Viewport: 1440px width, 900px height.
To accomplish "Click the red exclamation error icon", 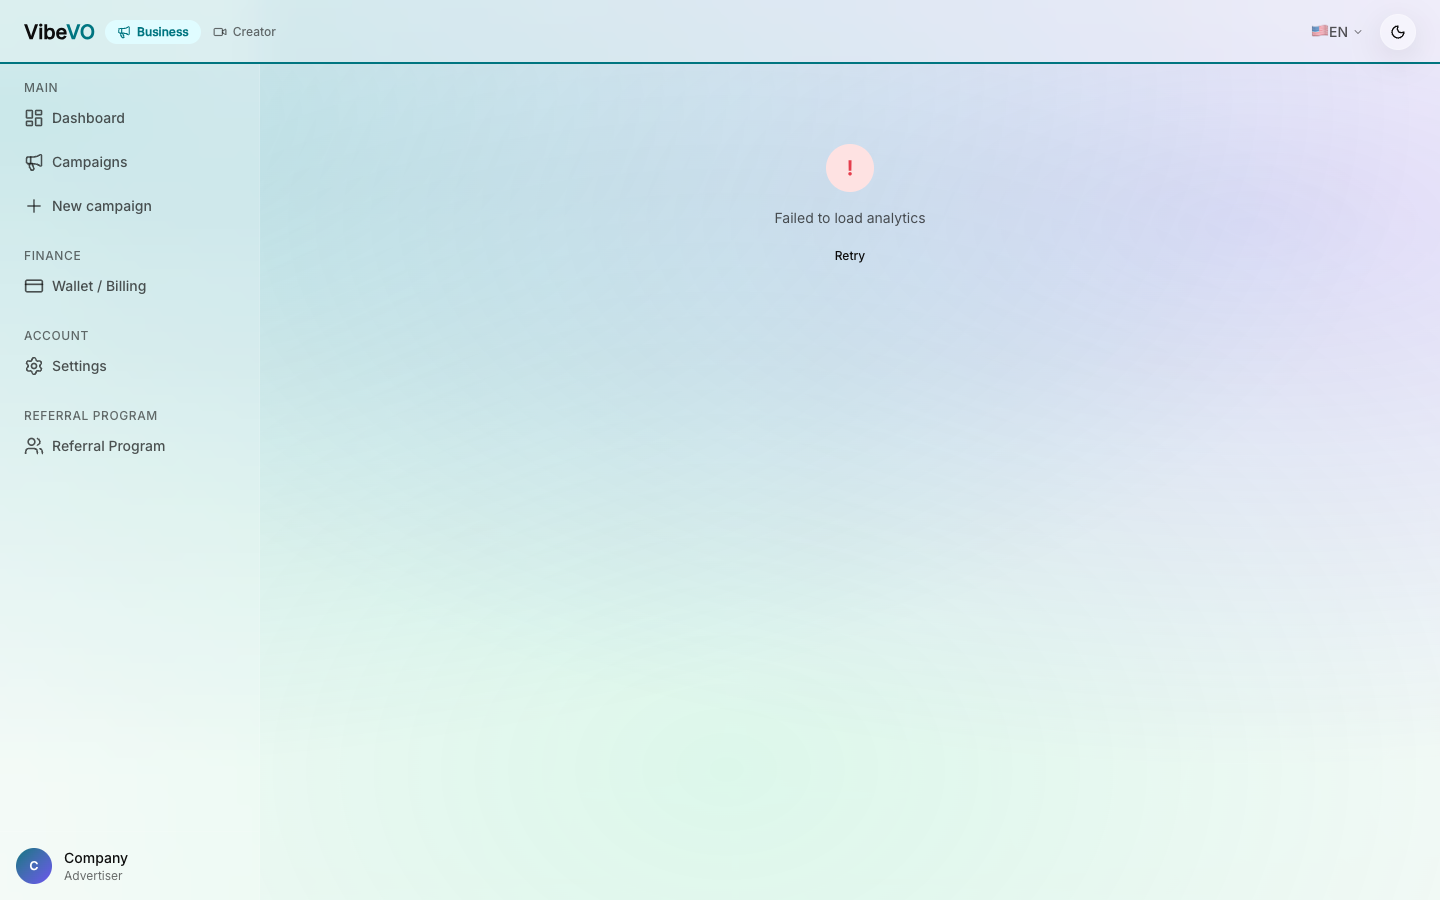I will click(850, 168).
